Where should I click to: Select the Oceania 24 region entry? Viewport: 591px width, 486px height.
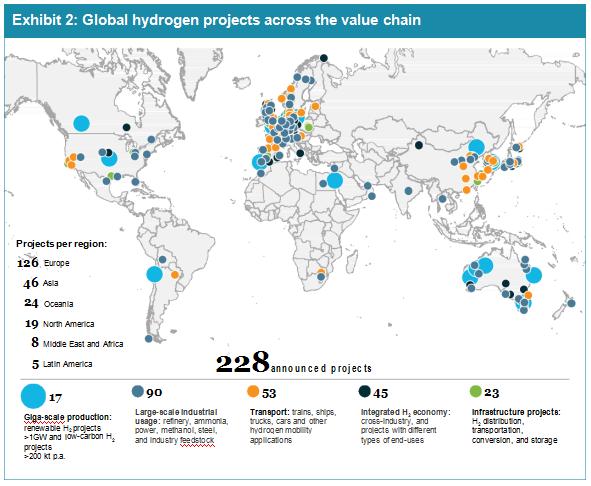49,304
